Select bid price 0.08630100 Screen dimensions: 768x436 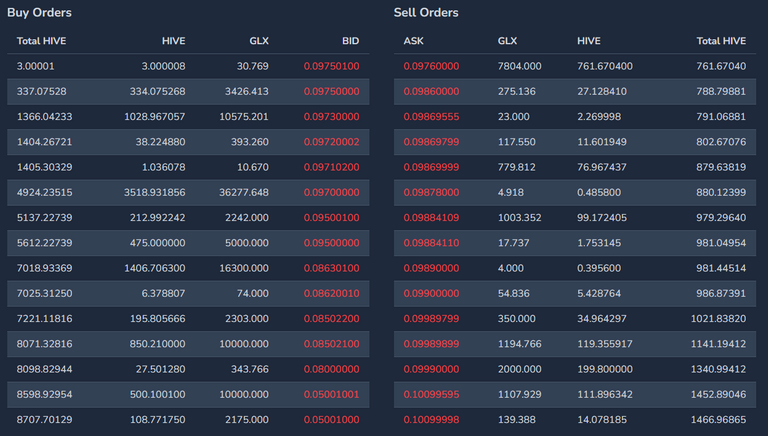(332, 268)
